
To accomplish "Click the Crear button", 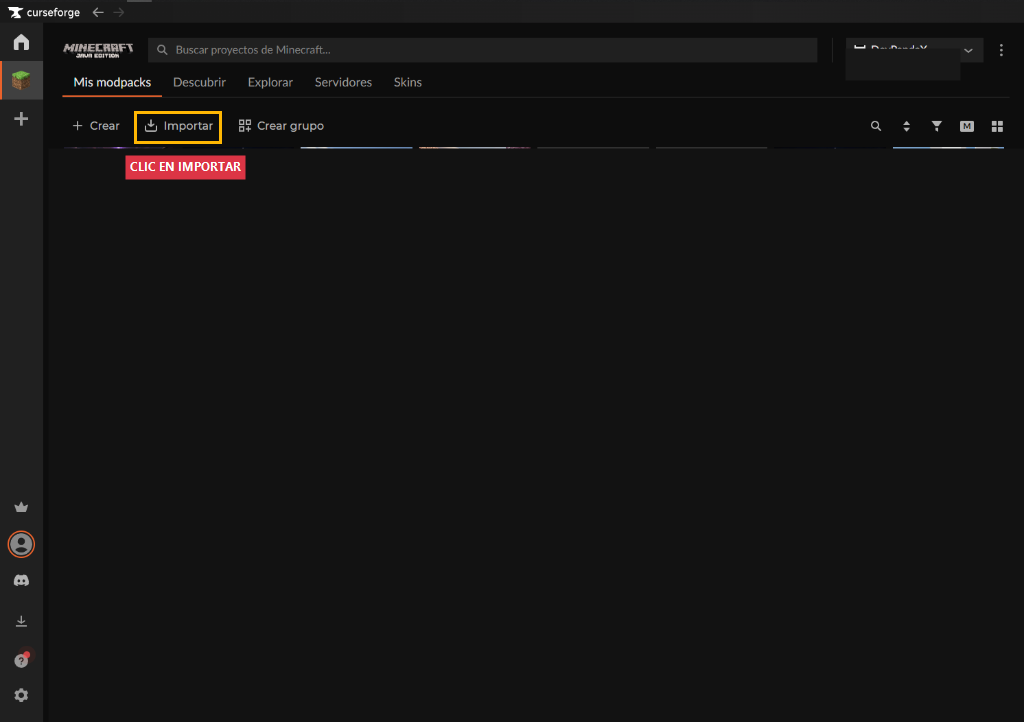I will tap(96, 126).
